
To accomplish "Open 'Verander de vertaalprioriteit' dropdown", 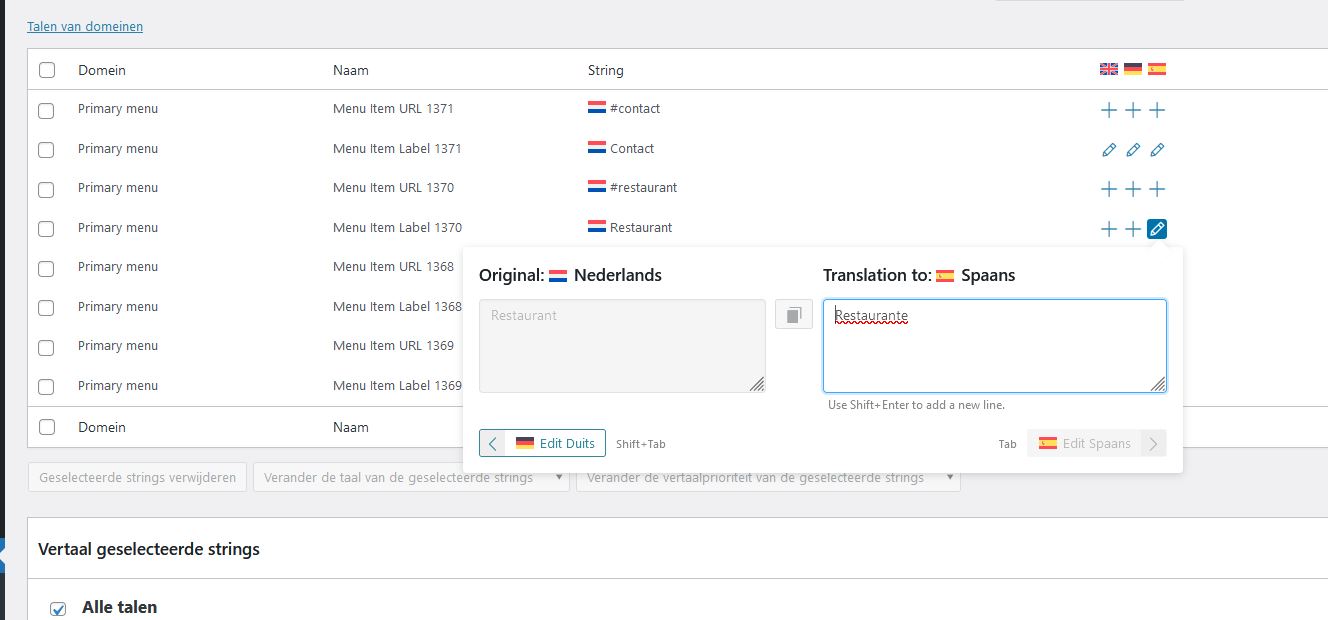I will coord(768,478).
